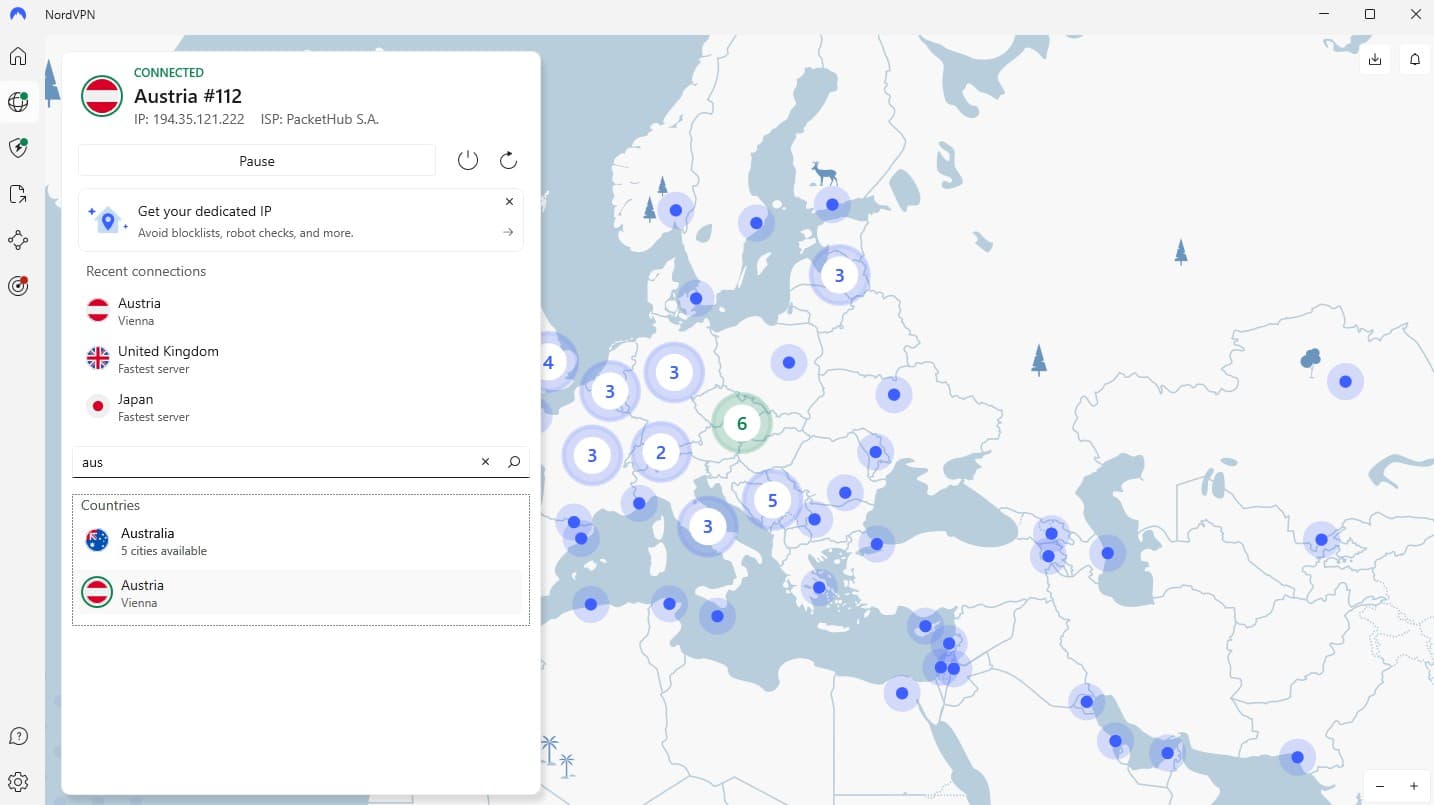Click the Countries heading
1434x805 pixels.
(x=110, y=505)
